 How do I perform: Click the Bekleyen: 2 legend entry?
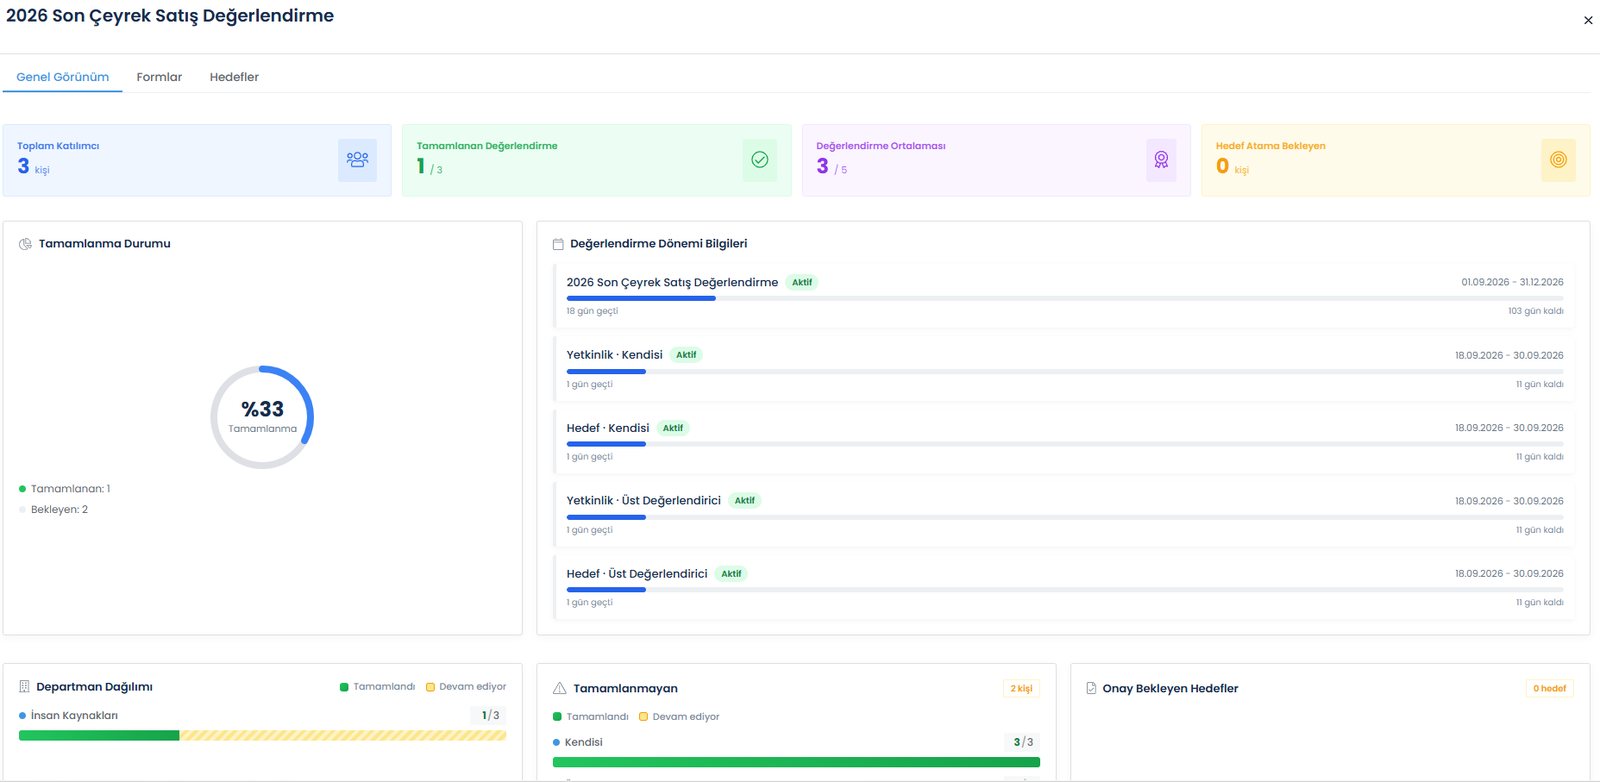(54, 510)
